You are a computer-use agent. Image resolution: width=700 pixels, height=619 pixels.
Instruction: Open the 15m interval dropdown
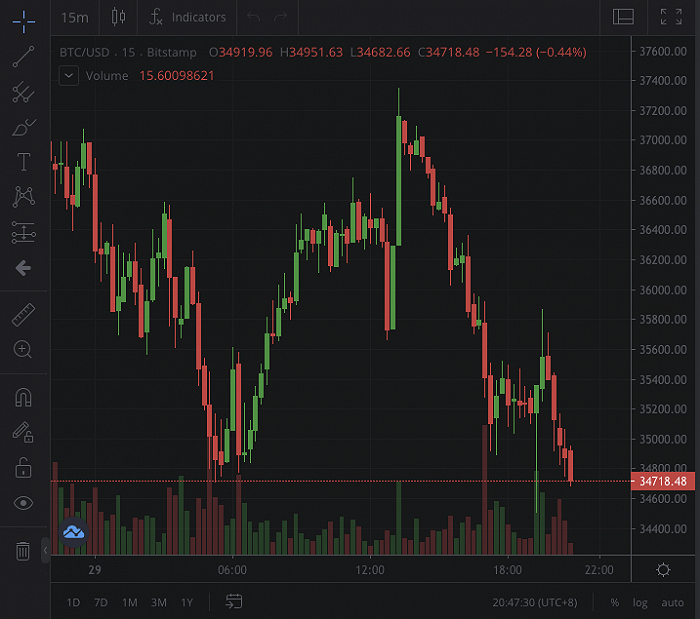pos(74,17)
